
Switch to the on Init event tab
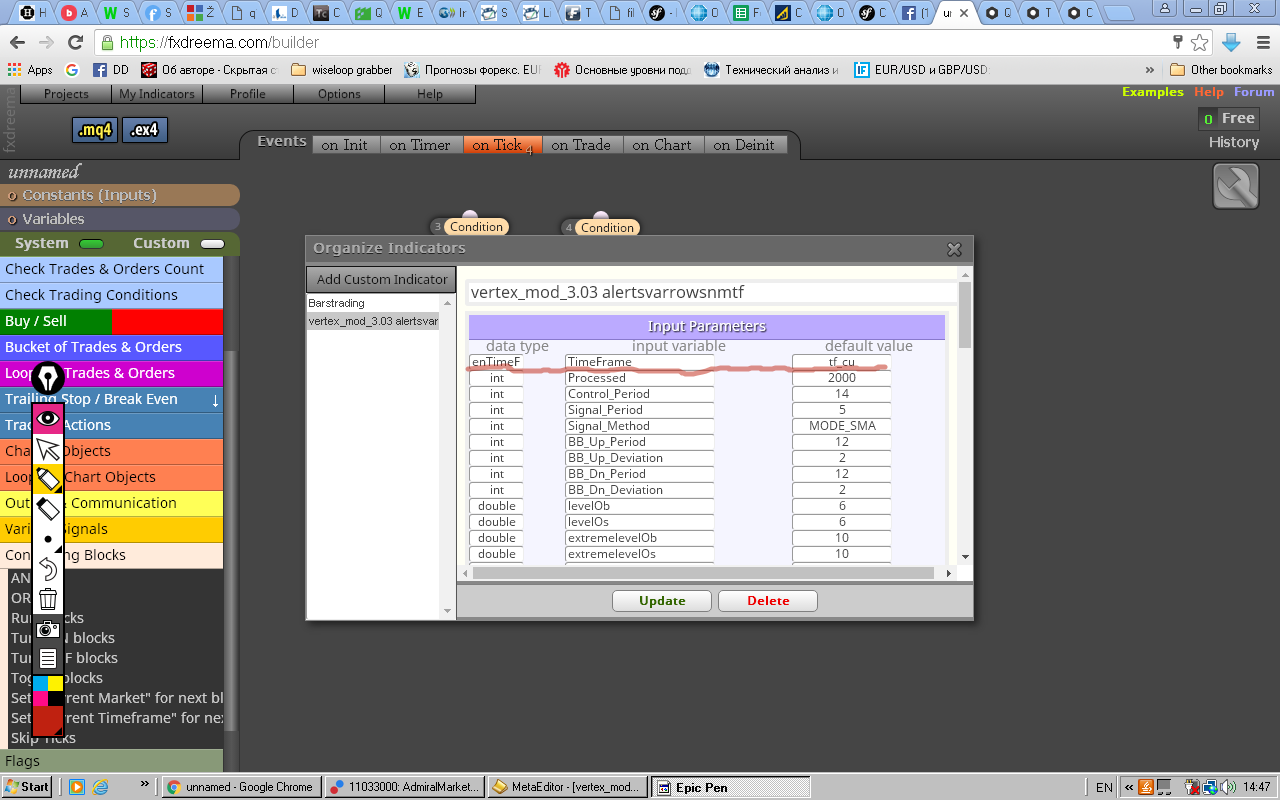(344, 145)
